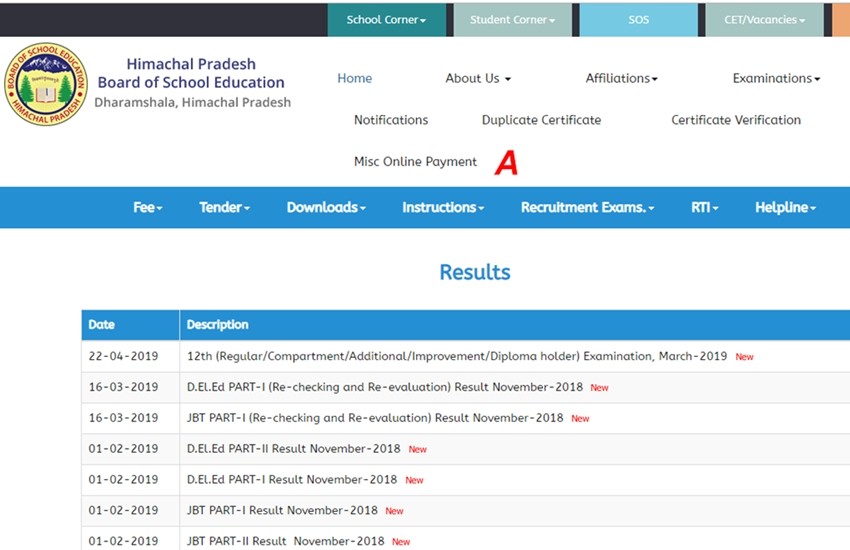
Task: Select Certificate Verification link
Action: (735, 120)
